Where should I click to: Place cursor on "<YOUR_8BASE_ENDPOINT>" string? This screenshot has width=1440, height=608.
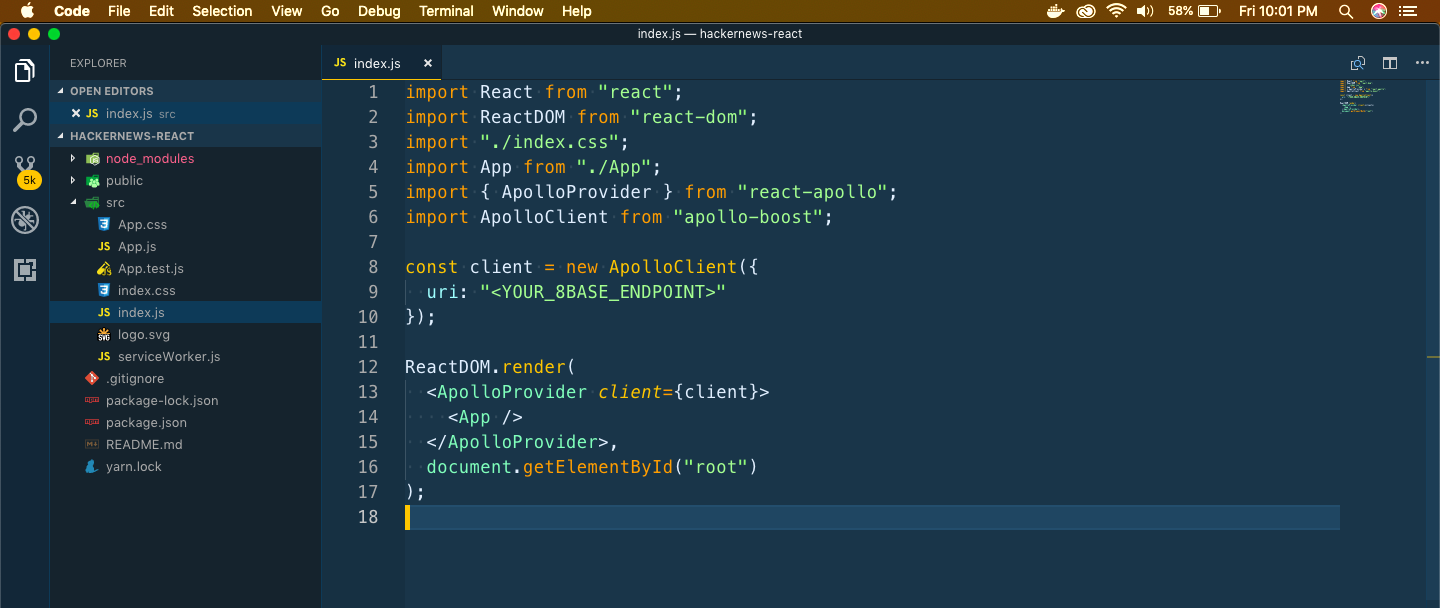(x=603, y=292)
